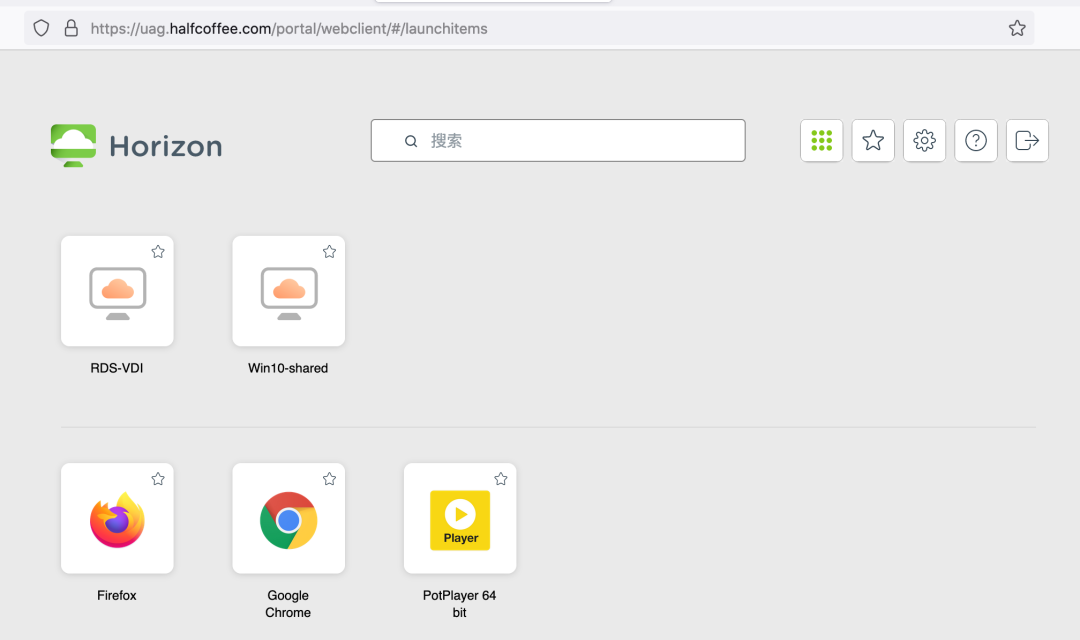Click the Horizon title text
The height and width of the screenshot is (640, 1080).
coord(166,146)
